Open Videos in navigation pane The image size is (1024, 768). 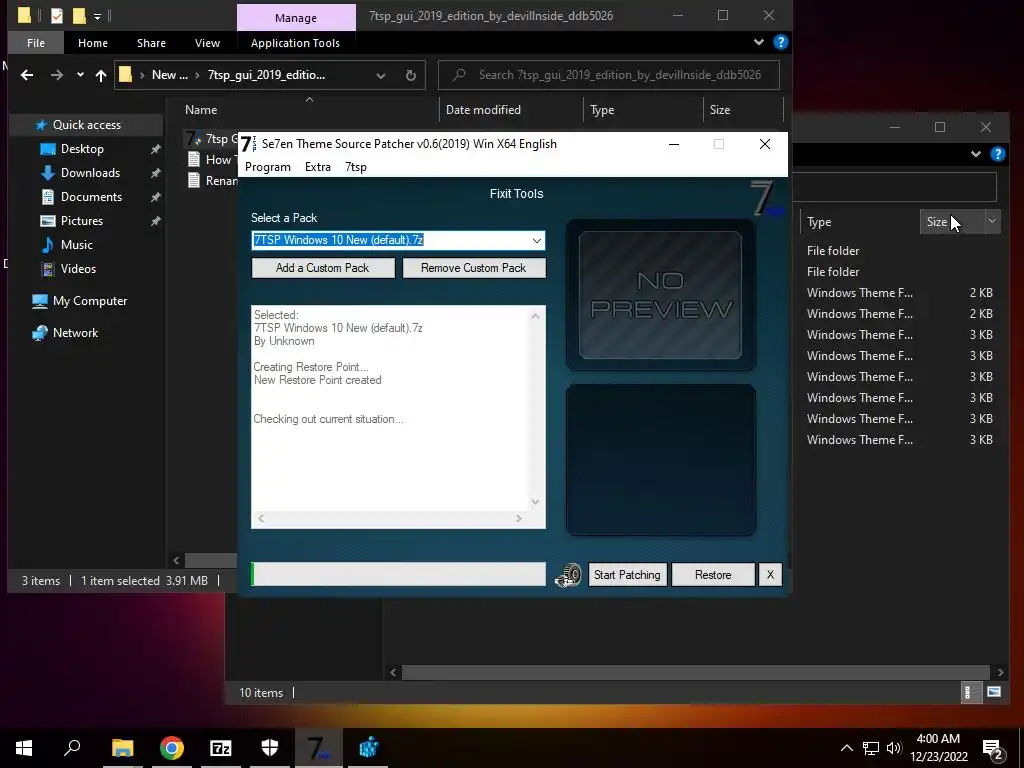(78, 269)
